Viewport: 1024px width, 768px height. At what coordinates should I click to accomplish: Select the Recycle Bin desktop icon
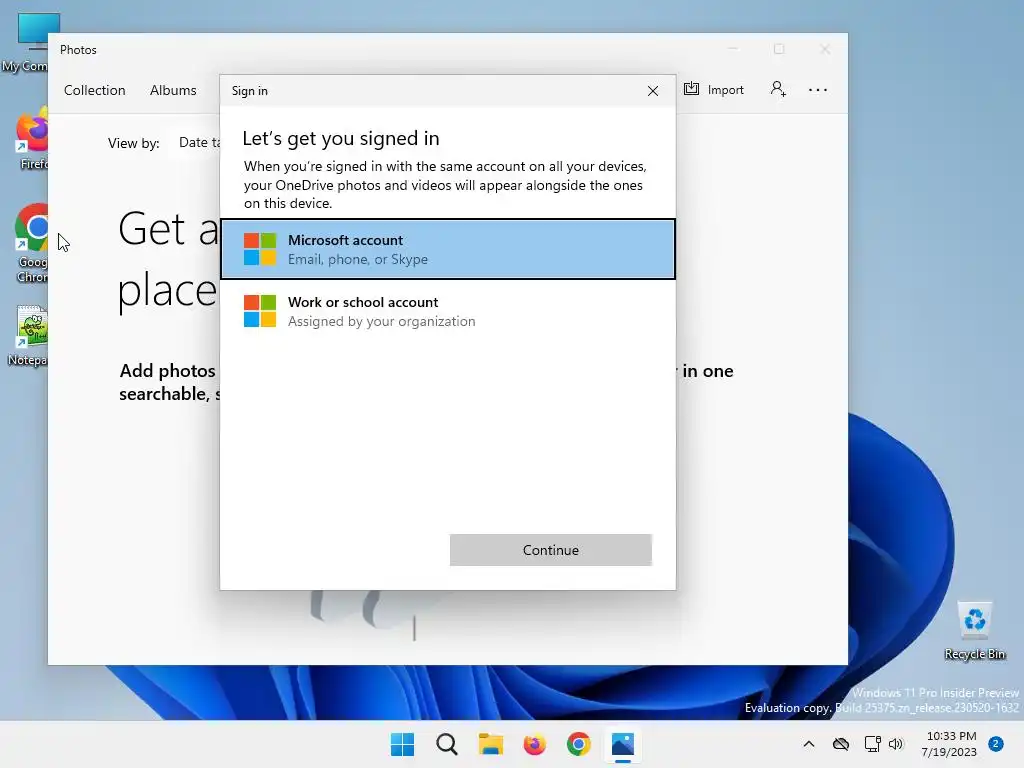click(974, 630)
